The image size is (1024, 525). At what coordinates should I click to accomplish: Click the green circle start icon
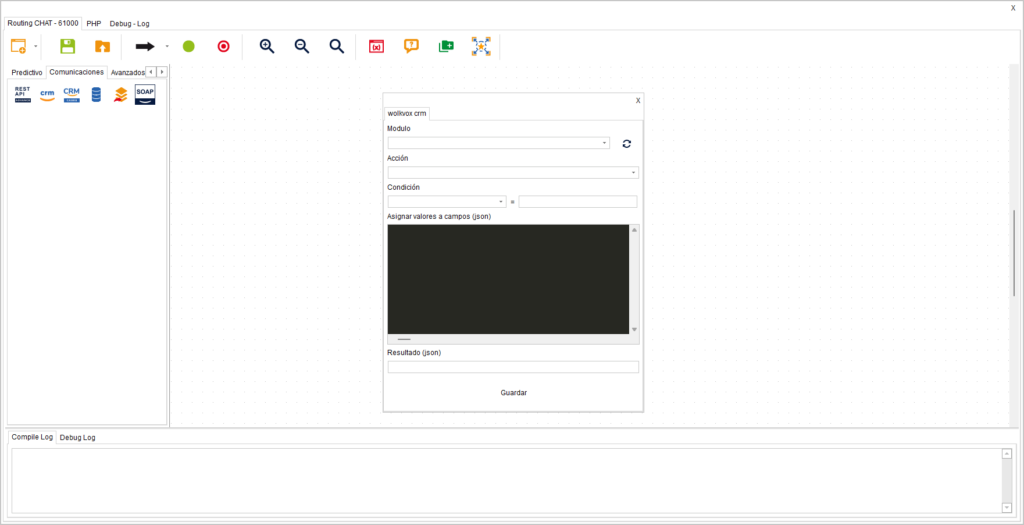(x=189, y=46)
